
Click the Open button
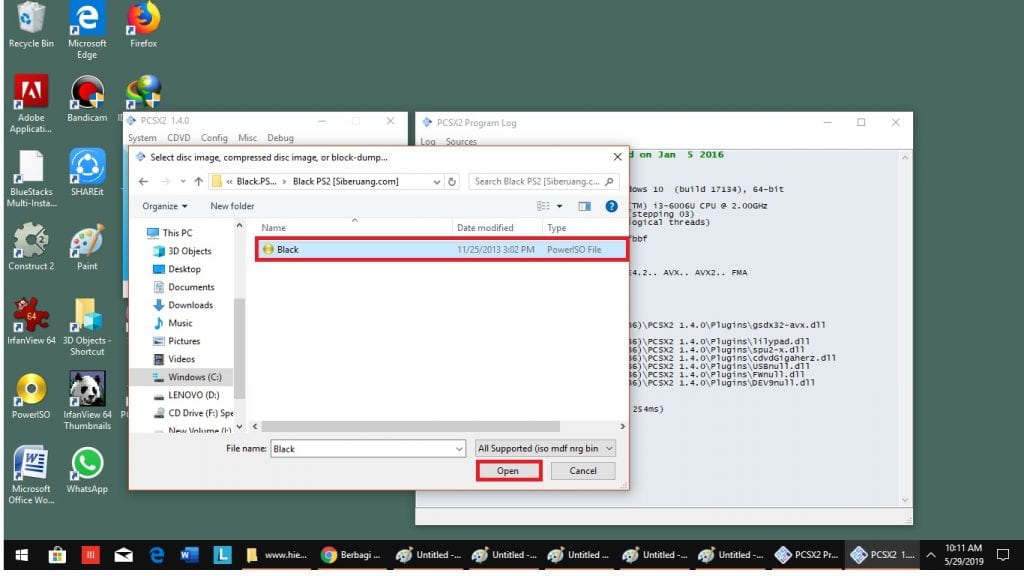508,471
